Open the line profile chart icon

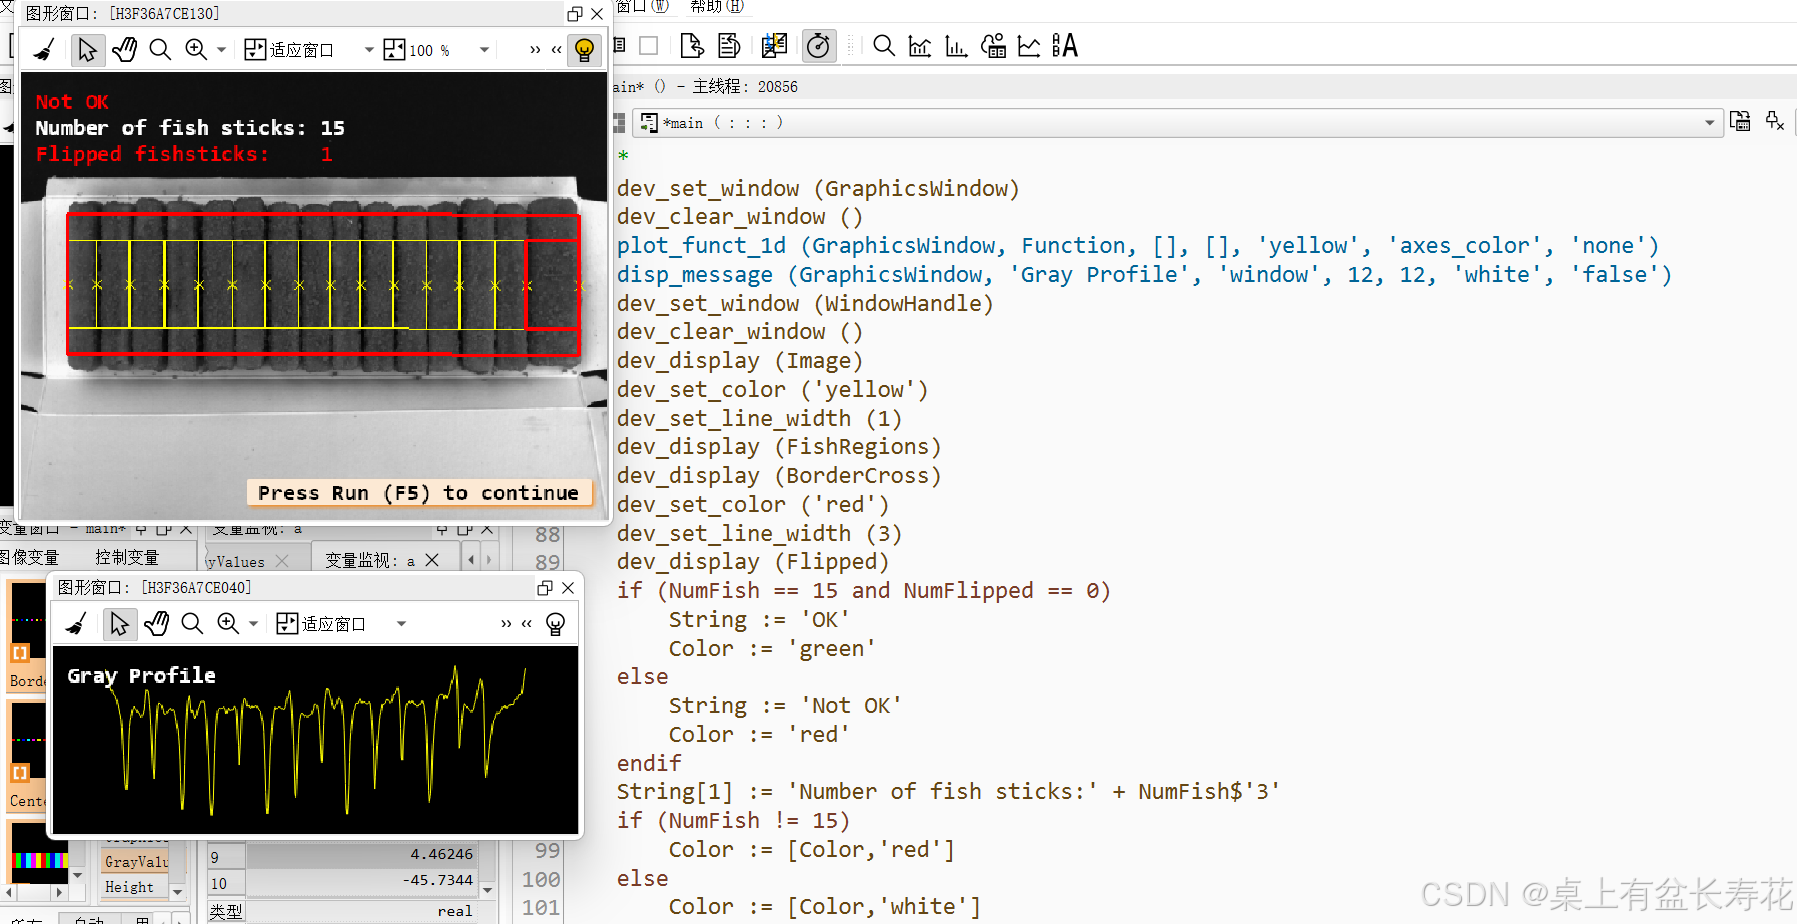(x=1029, y=46)
